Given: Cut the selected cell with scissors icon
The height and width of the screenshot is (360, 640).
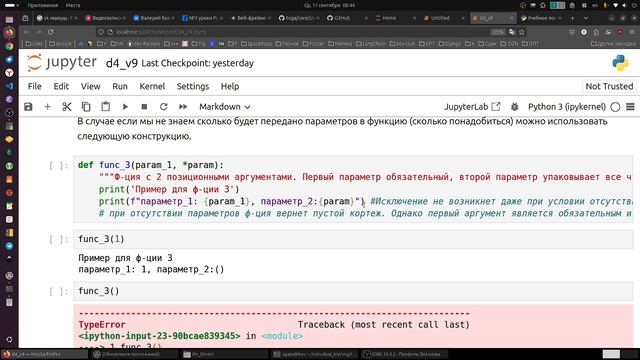Looking at the screenshot, I should (x=67, y=107).
